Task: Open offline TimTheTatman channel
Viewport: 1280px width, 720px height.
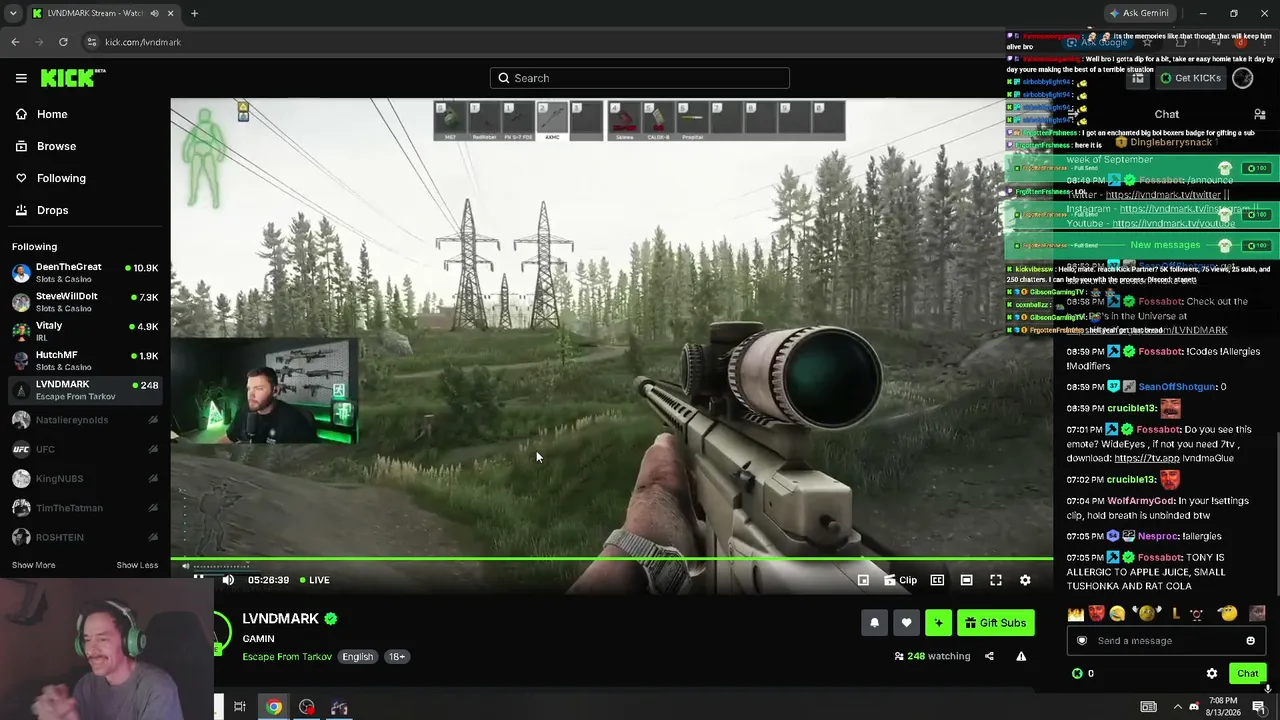Action: coord(85,508)
